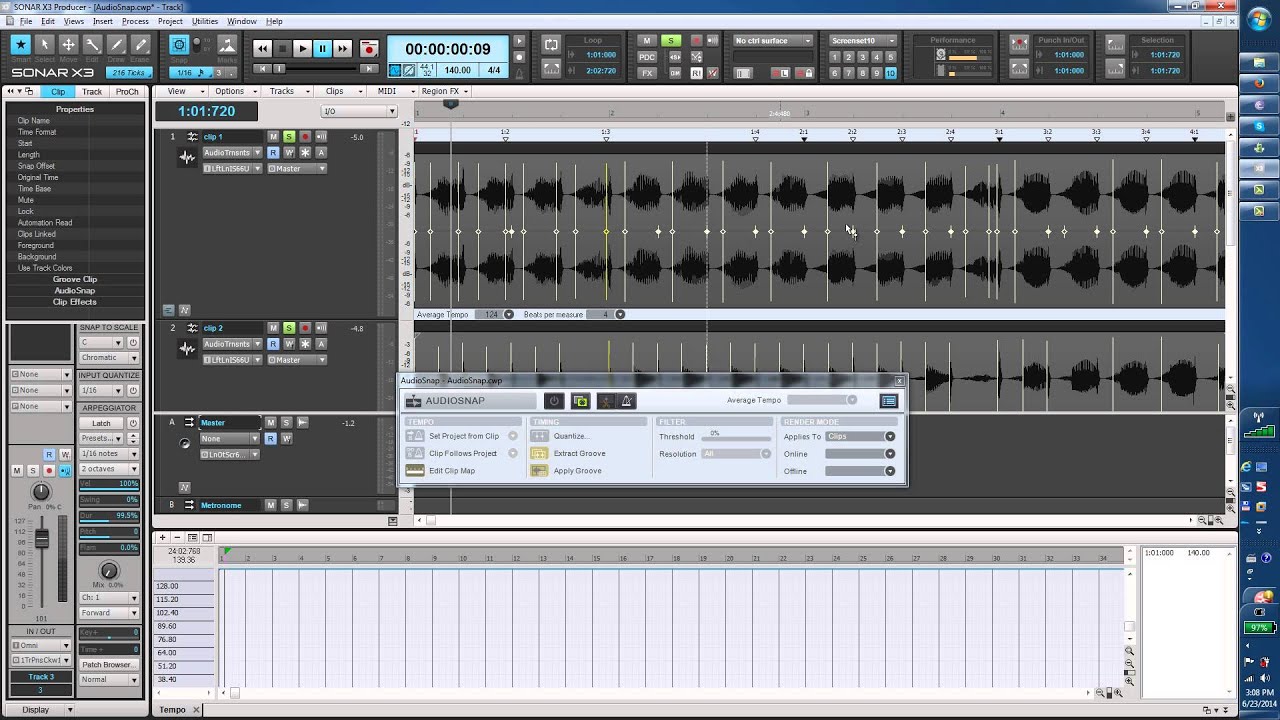1280x720 pixels.
Task: Open Region FX track view menu
Action: [445, 91]
